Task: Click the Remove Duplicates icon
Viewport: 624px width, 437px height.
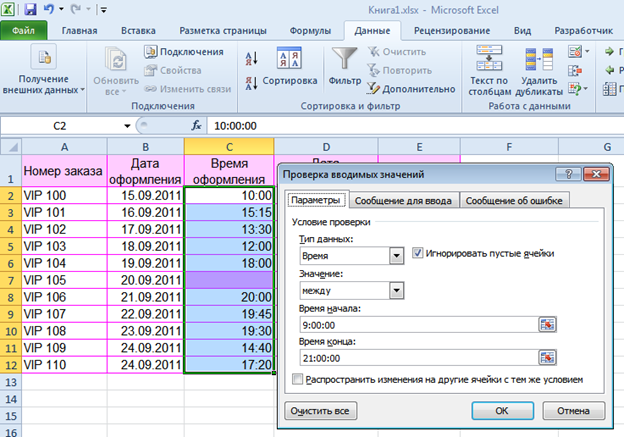Action: [x=540, y=60]
